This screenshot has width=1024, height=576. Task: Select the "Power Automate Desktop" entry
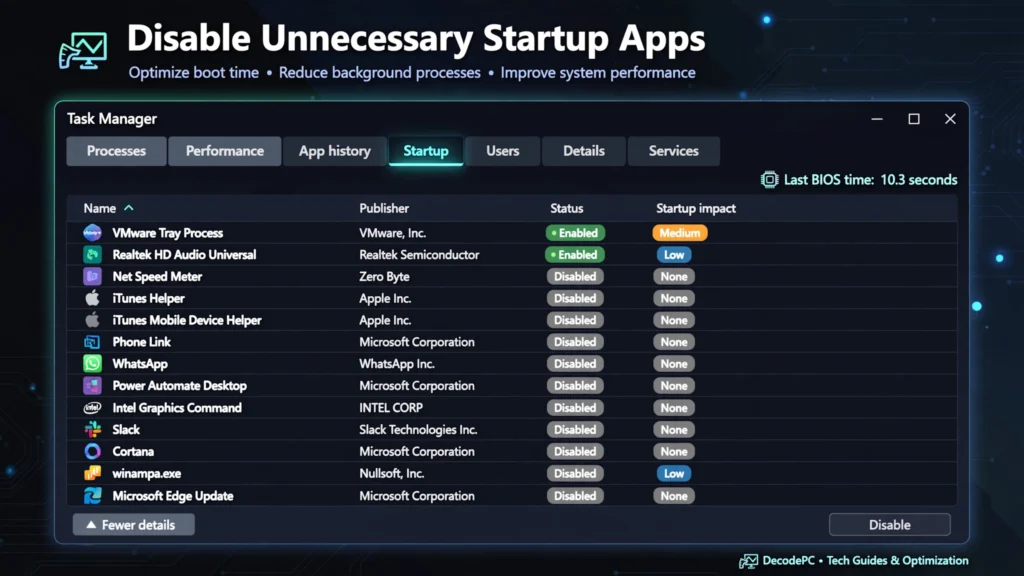[180, 385]
